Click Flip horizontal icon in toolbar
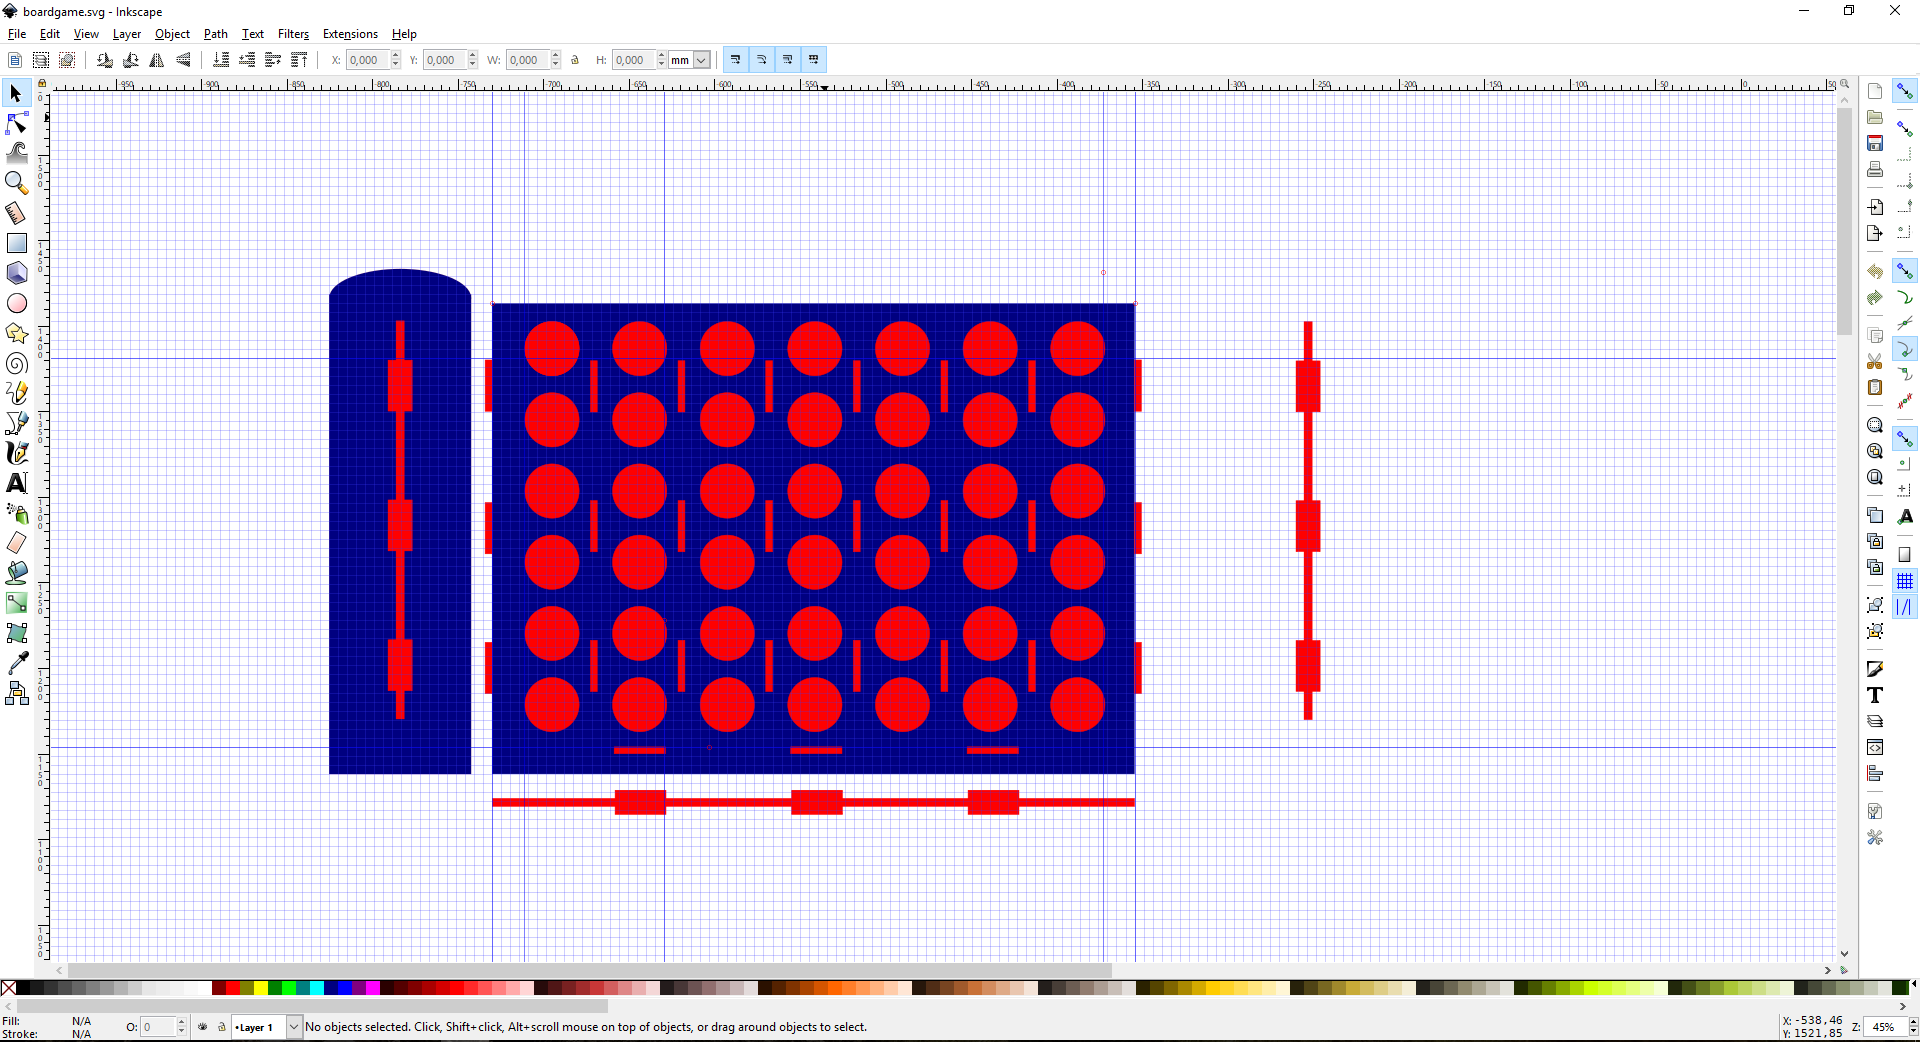1920x1042 pixels. 157,60
